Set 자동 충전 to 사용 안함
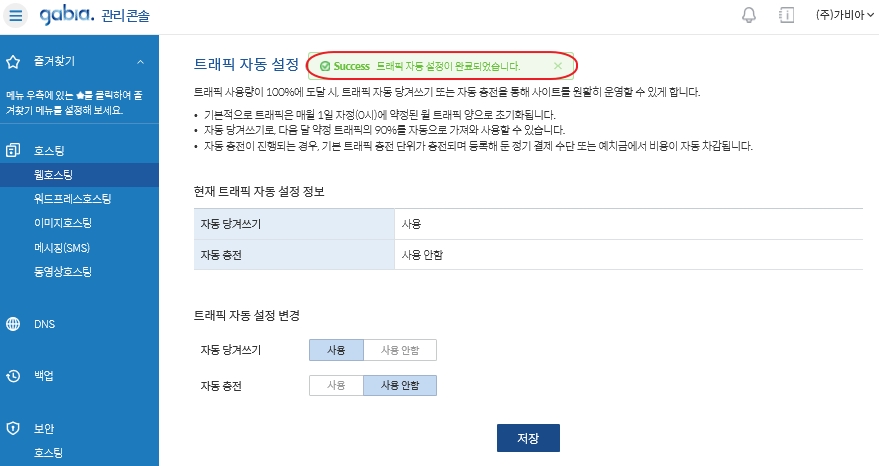This screenshot has width=879, height=466. (400, 385)
